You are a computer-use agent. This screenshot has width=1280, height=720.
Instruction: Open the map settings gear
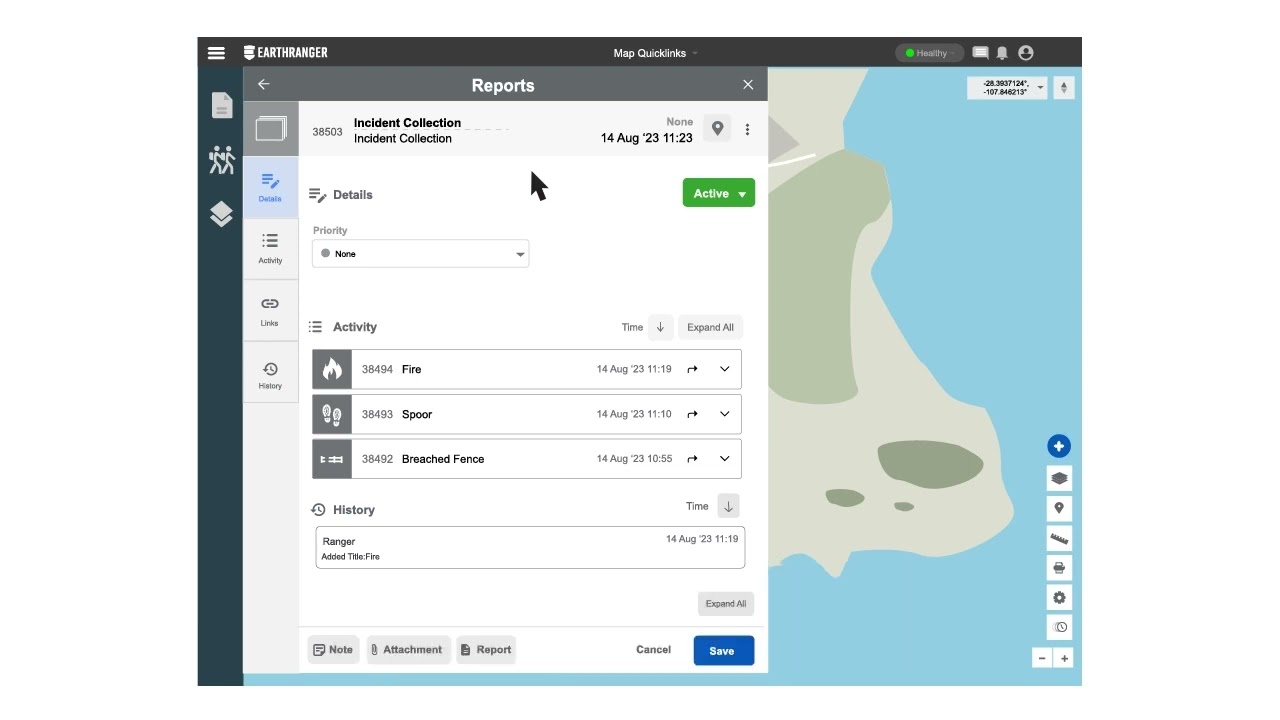(1059, 598)
